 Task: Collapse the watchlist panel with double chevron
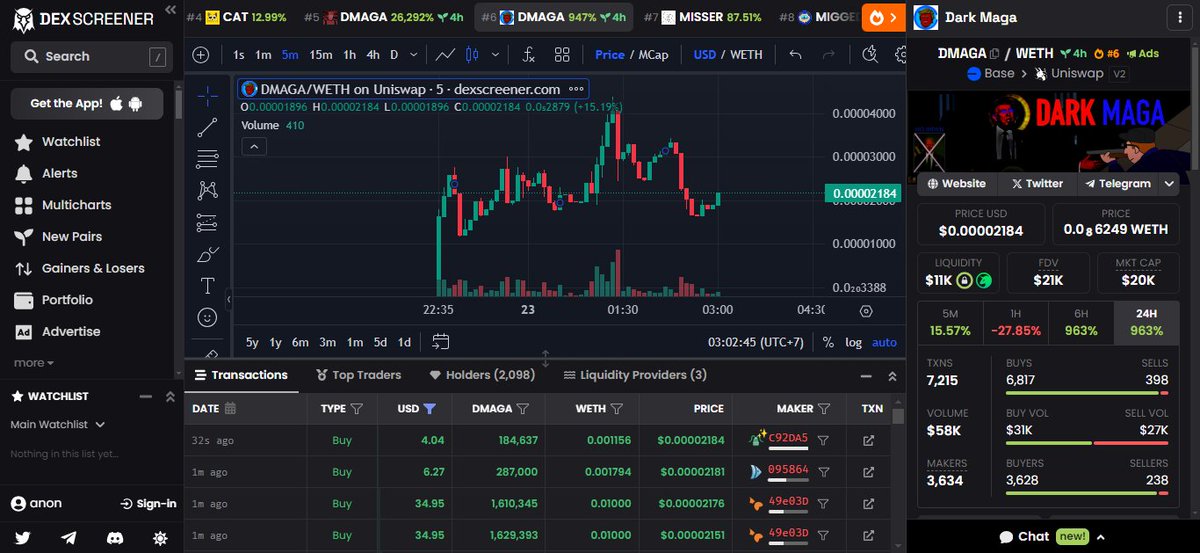coord(169,397)
